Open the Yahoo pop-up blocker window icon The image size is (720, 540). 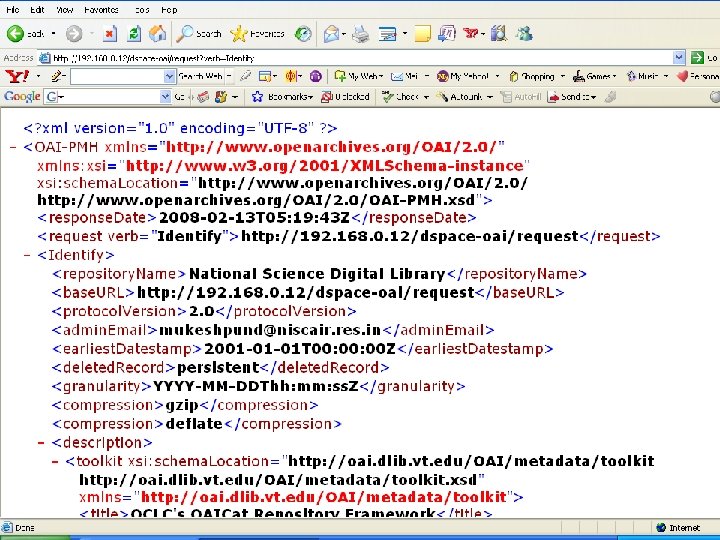click(265, 76)
